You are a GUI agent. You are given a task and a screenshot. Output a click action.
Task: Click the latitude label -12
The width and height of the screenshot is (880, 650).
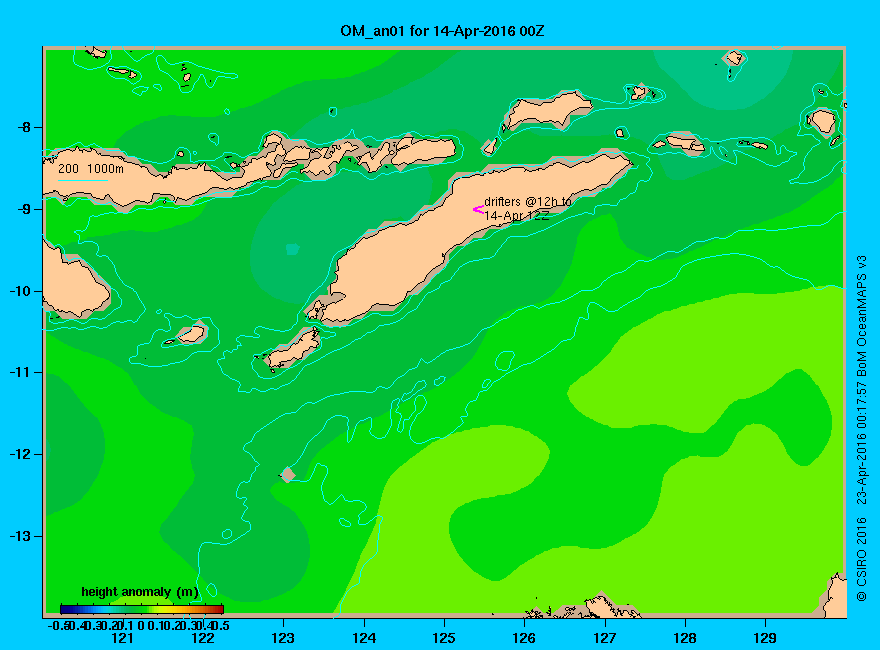point(20,455)
